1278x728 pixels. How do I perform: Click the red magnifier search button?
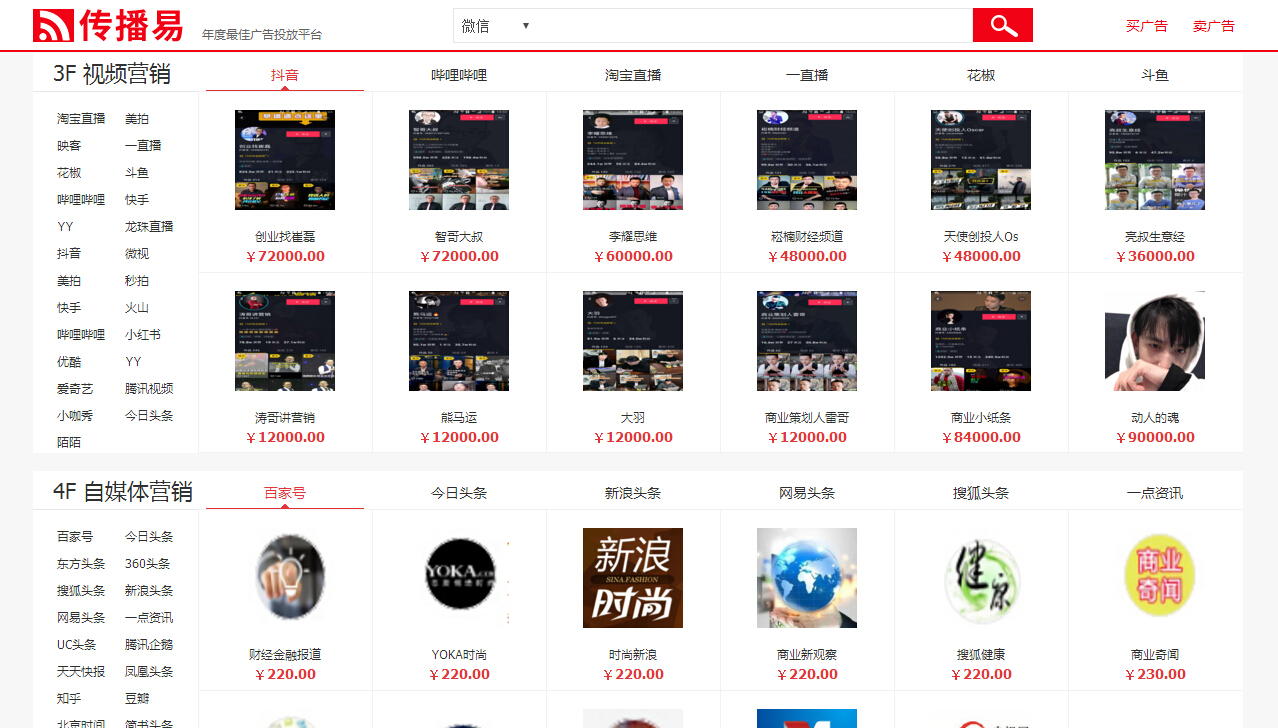(1002, 26)
